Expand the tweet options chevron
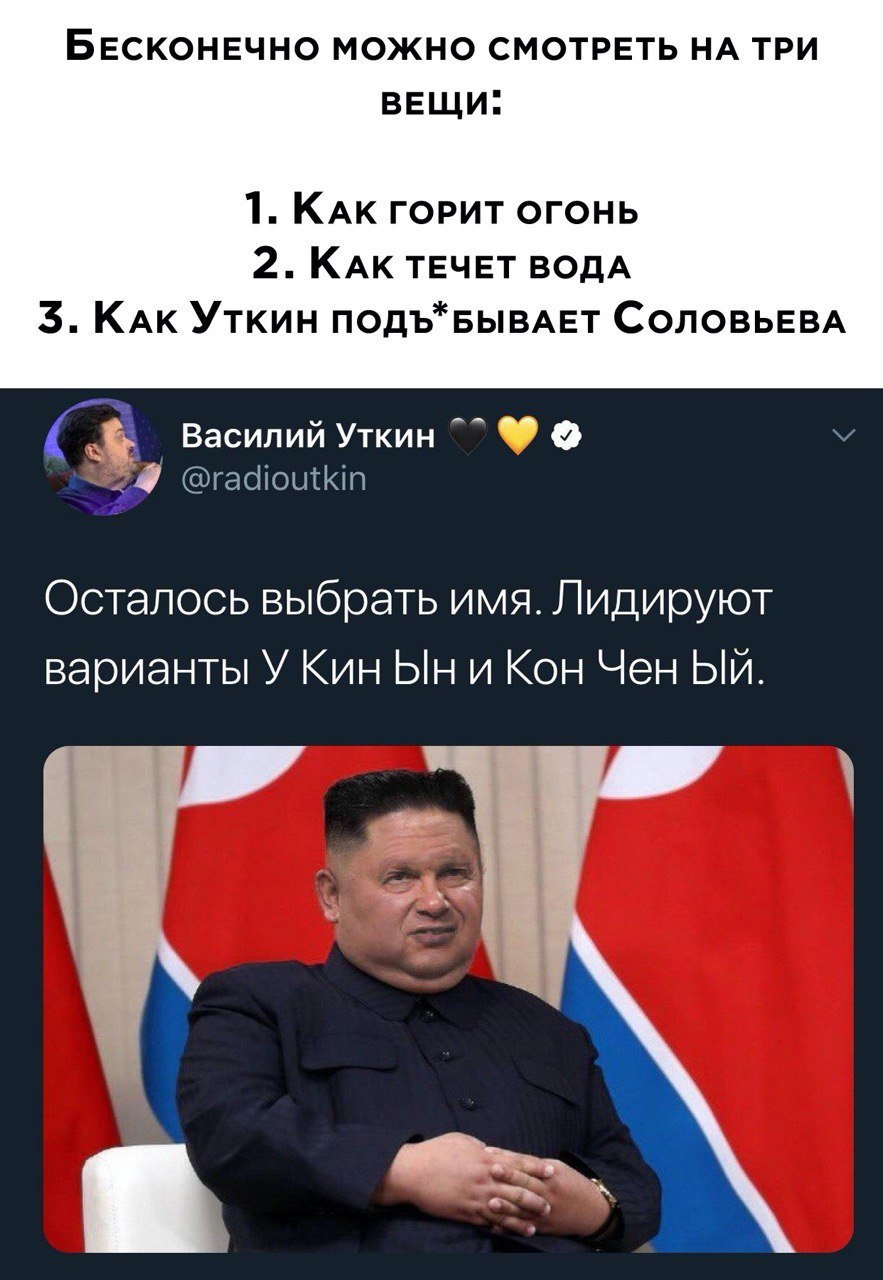883x1280 pixels. point(843,434)
